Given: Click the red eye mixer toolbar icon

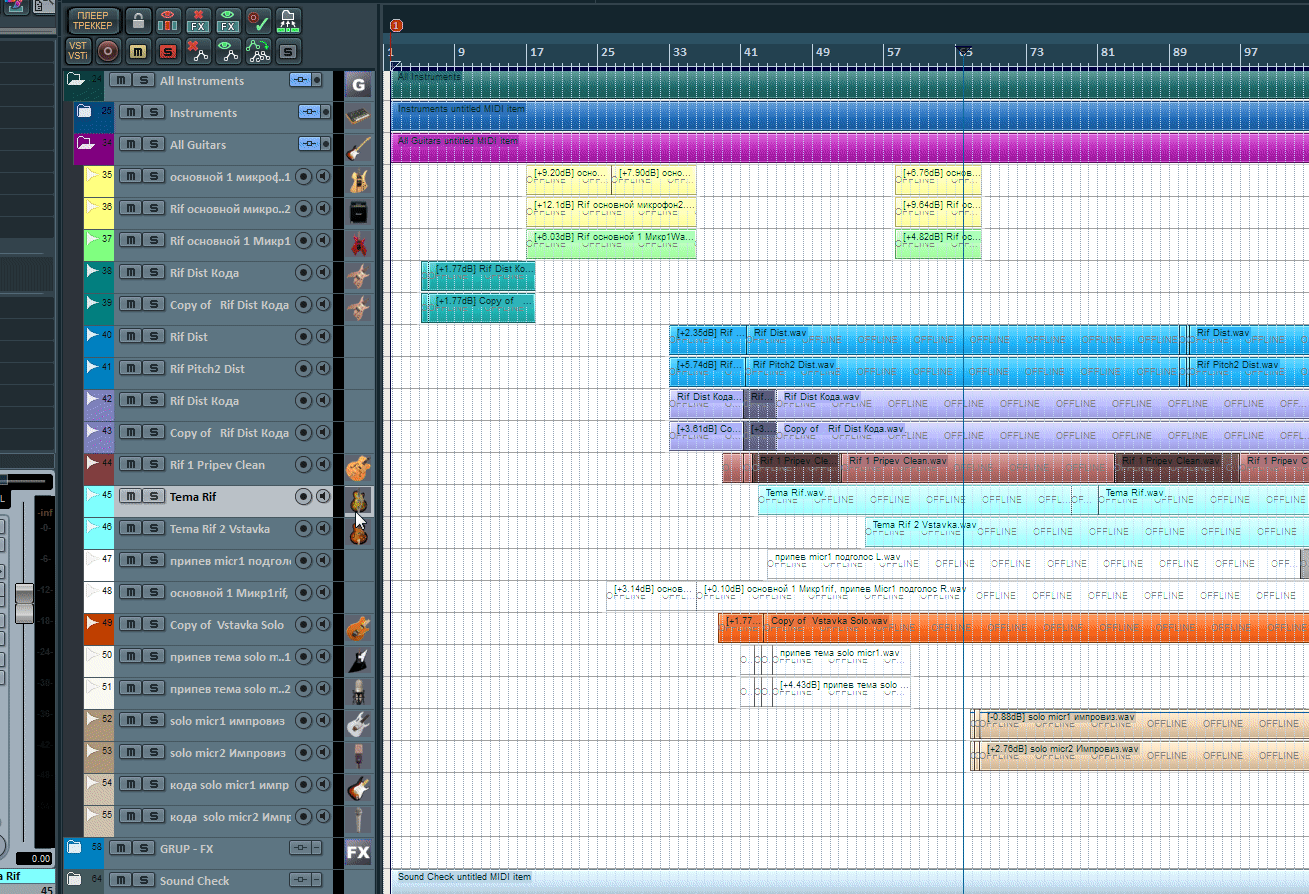Looking at the screenshot, I should (x=168, y=20).
